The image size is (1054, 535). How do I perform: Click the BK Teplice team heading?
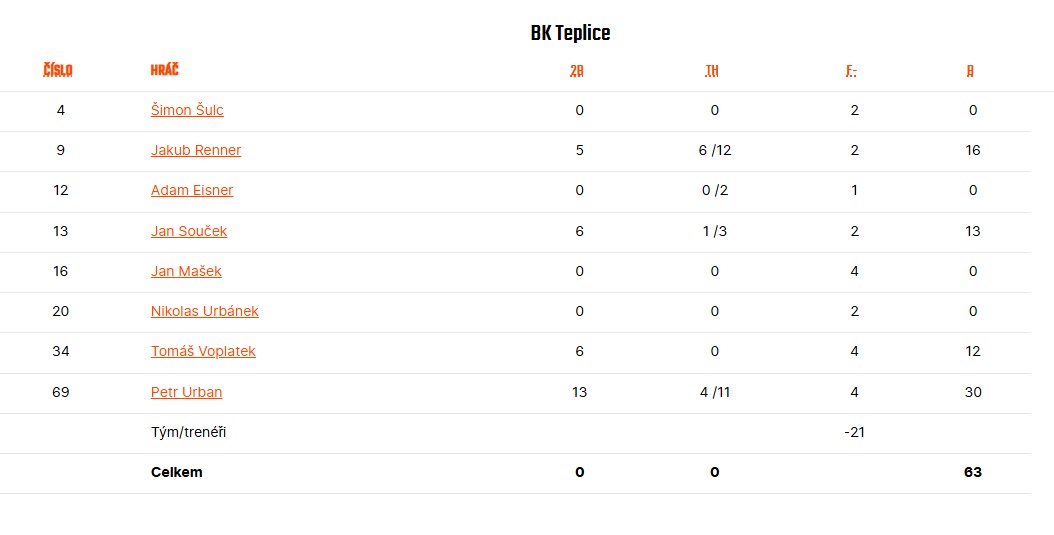[571, 34]
